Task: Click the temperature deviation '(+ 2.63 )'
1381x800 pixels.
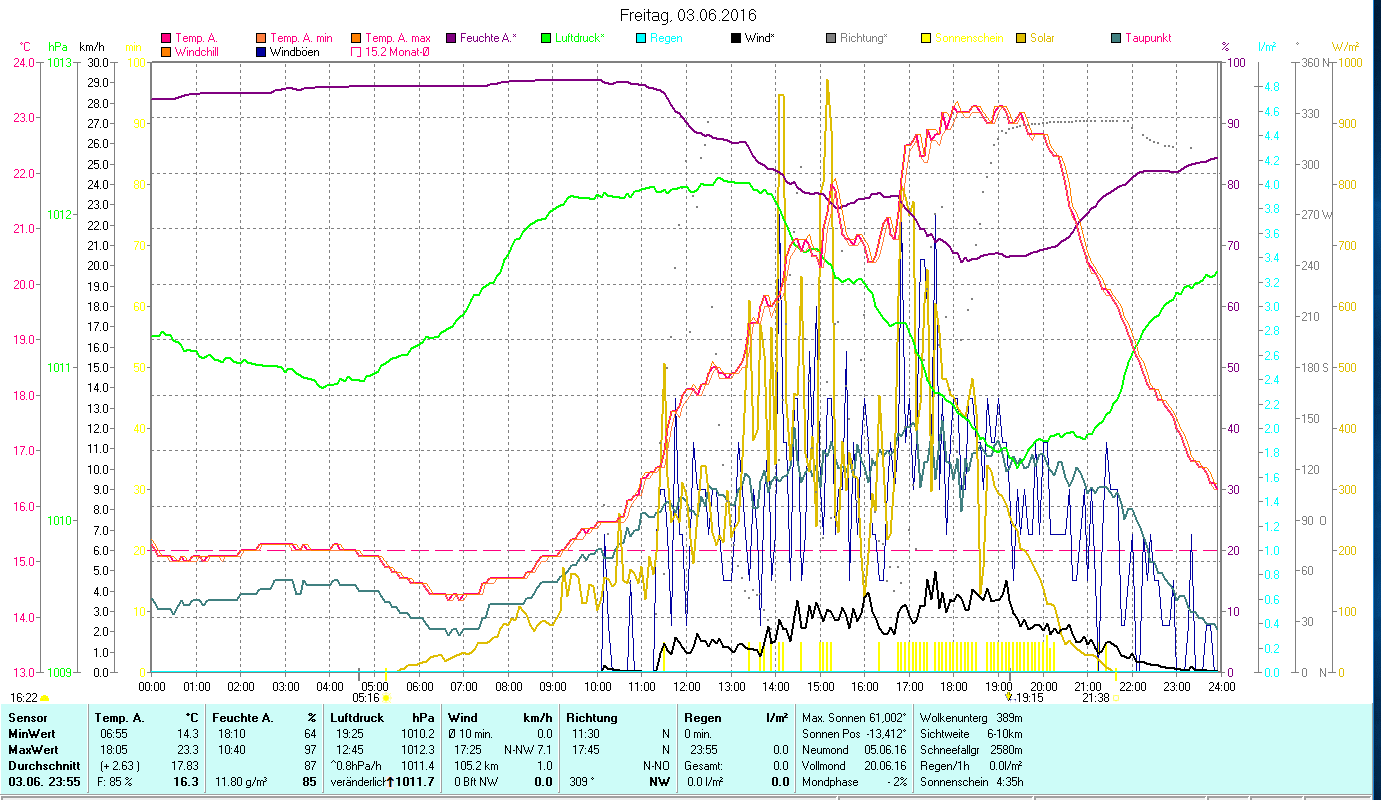Action: pyautogui.click(x=119, y=765)
